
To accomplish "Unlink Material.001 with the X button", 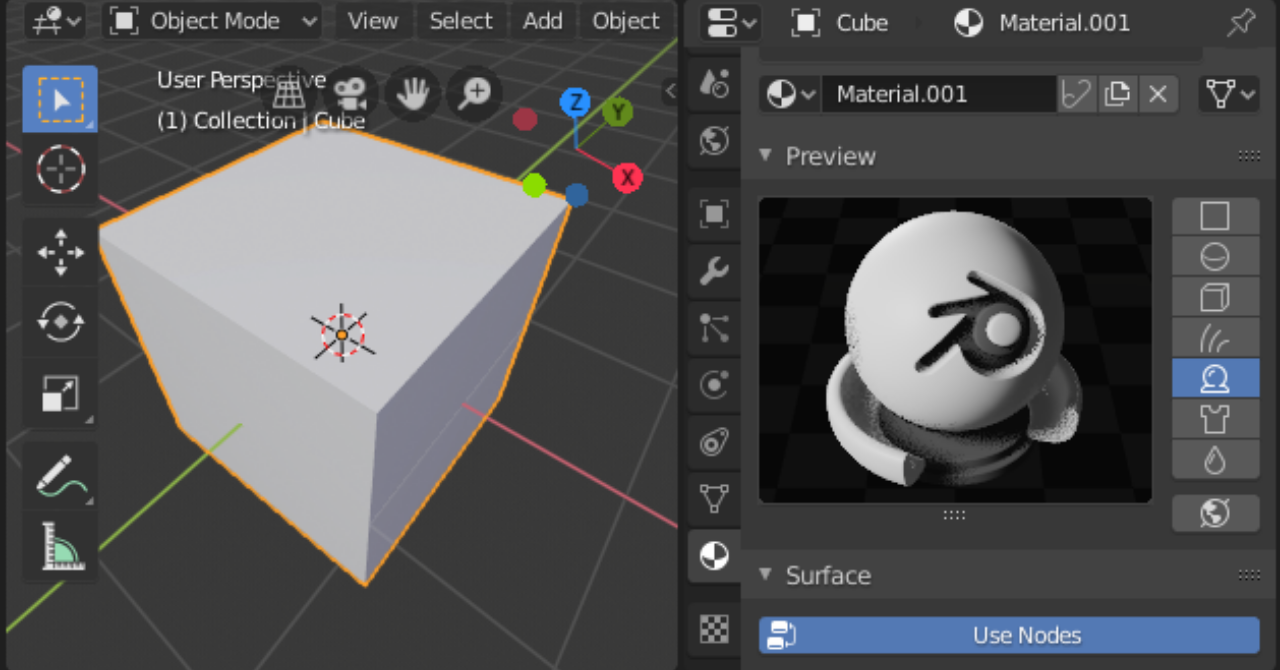I will pos(1157,95).
